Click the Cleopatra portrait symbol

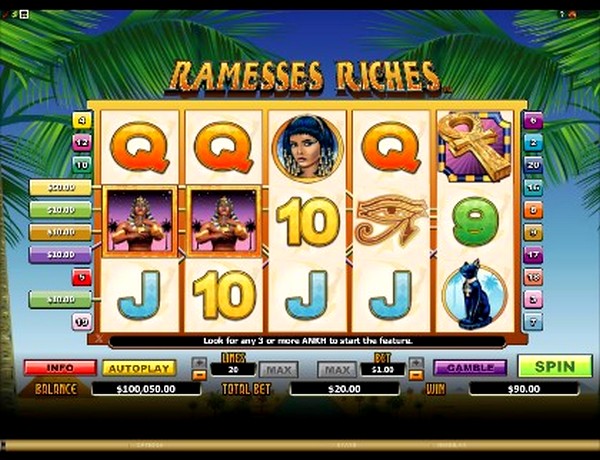308,147
